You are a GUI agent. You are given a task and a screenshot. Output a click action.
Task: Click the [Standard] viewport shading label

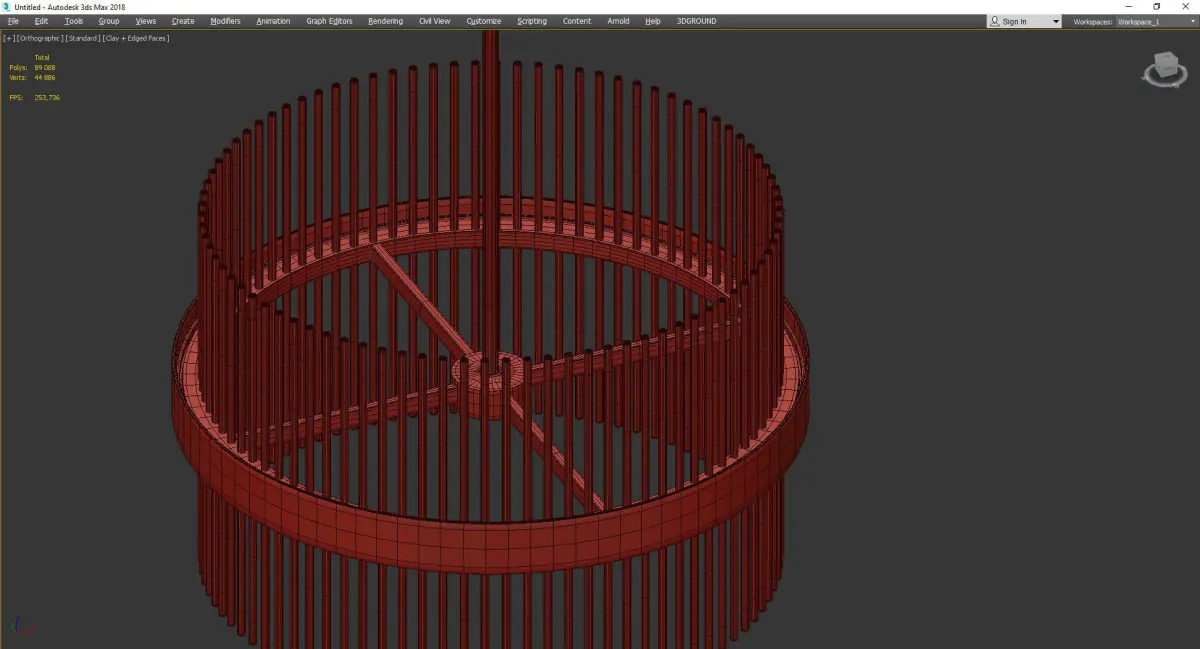83,38
